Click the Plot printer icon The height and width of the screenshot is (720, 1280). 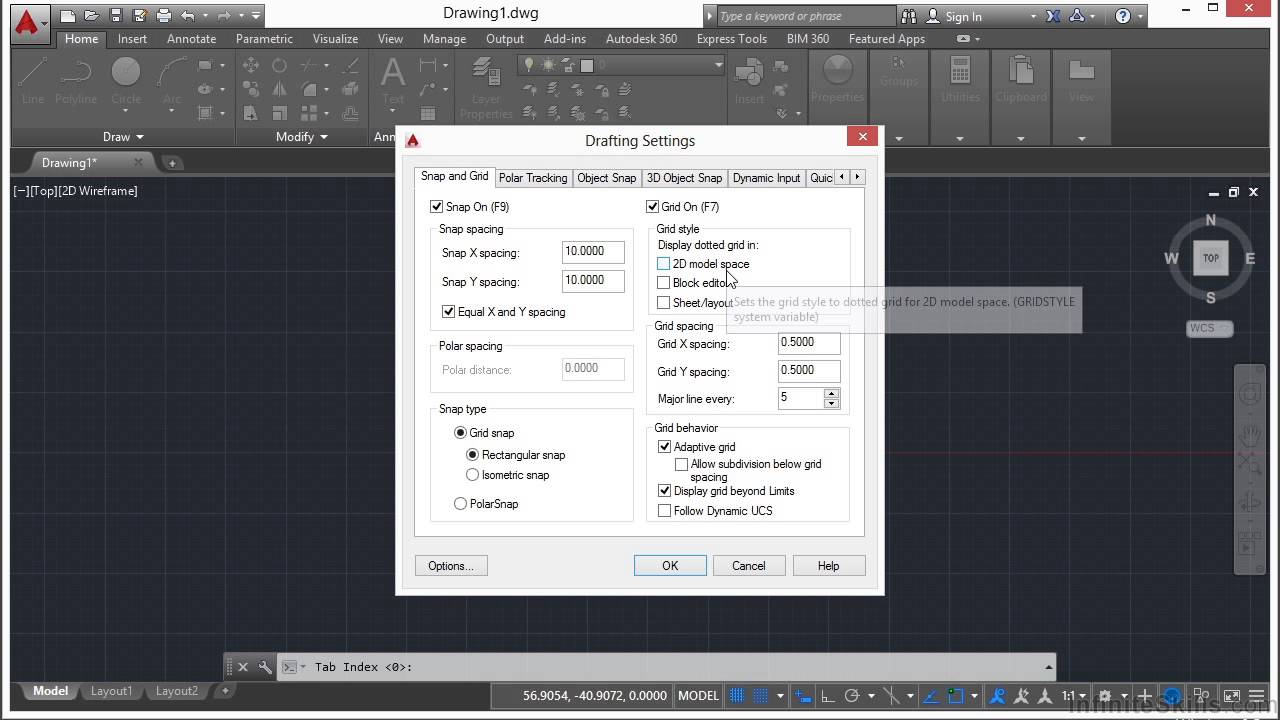click(164, 16)
